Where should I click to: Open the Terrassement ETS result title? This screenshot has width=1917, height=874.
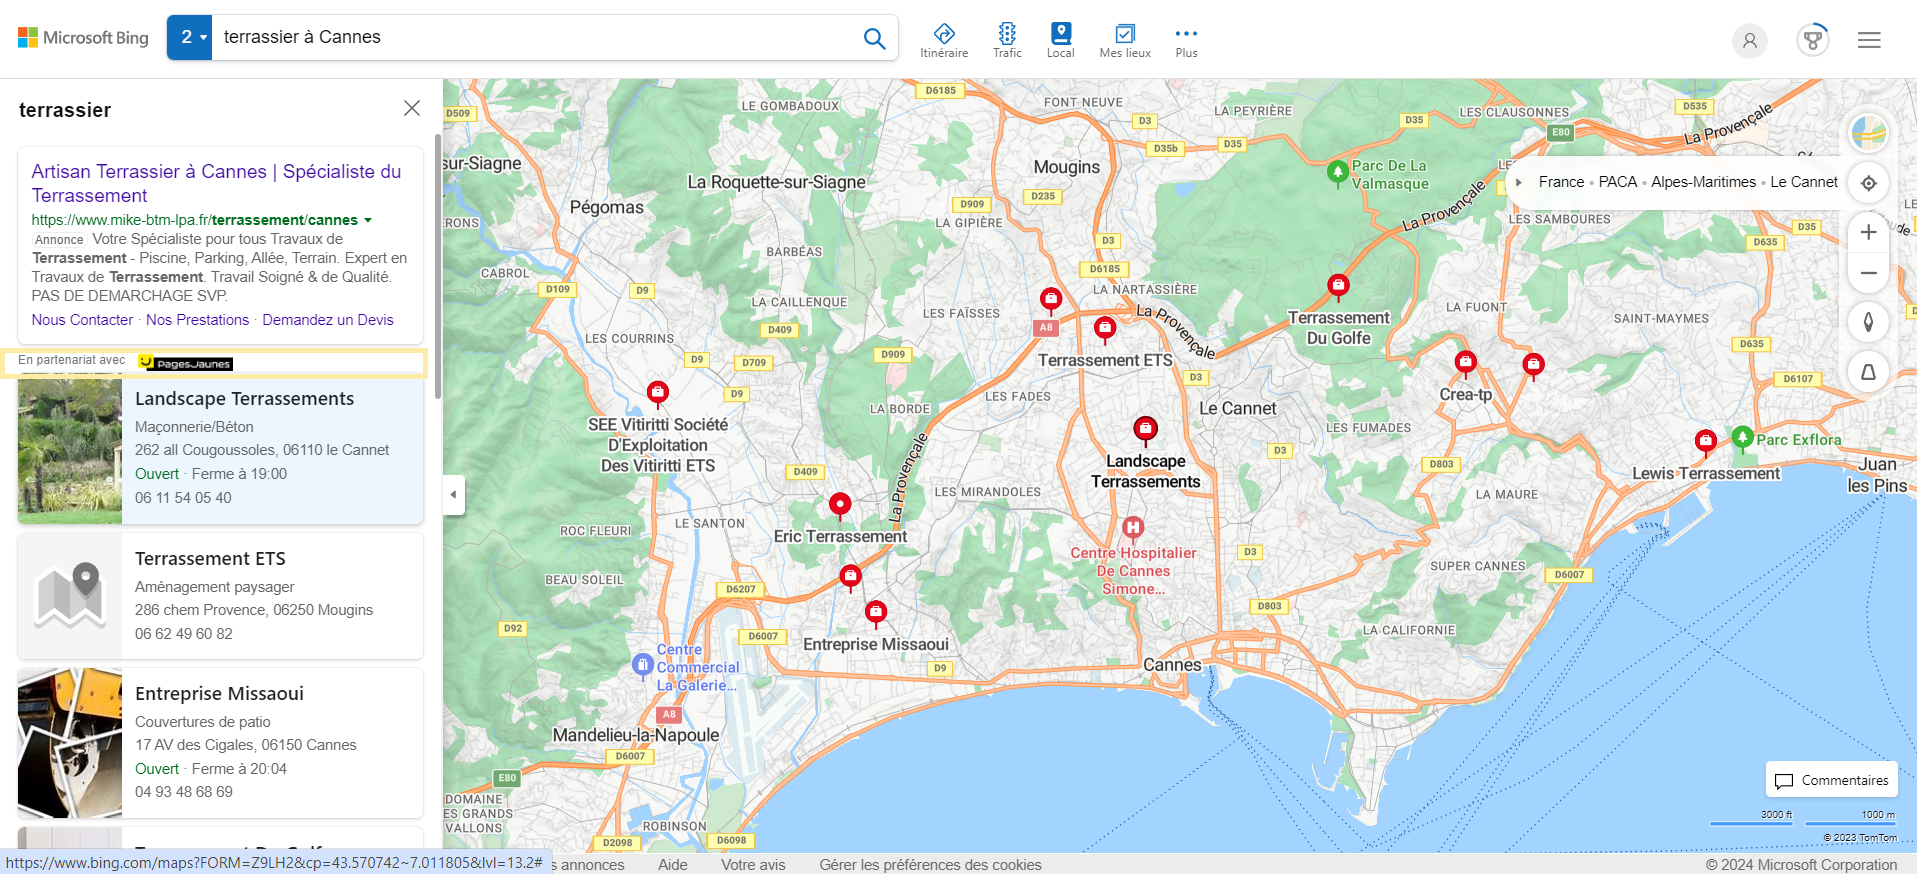tap(210, 559)
